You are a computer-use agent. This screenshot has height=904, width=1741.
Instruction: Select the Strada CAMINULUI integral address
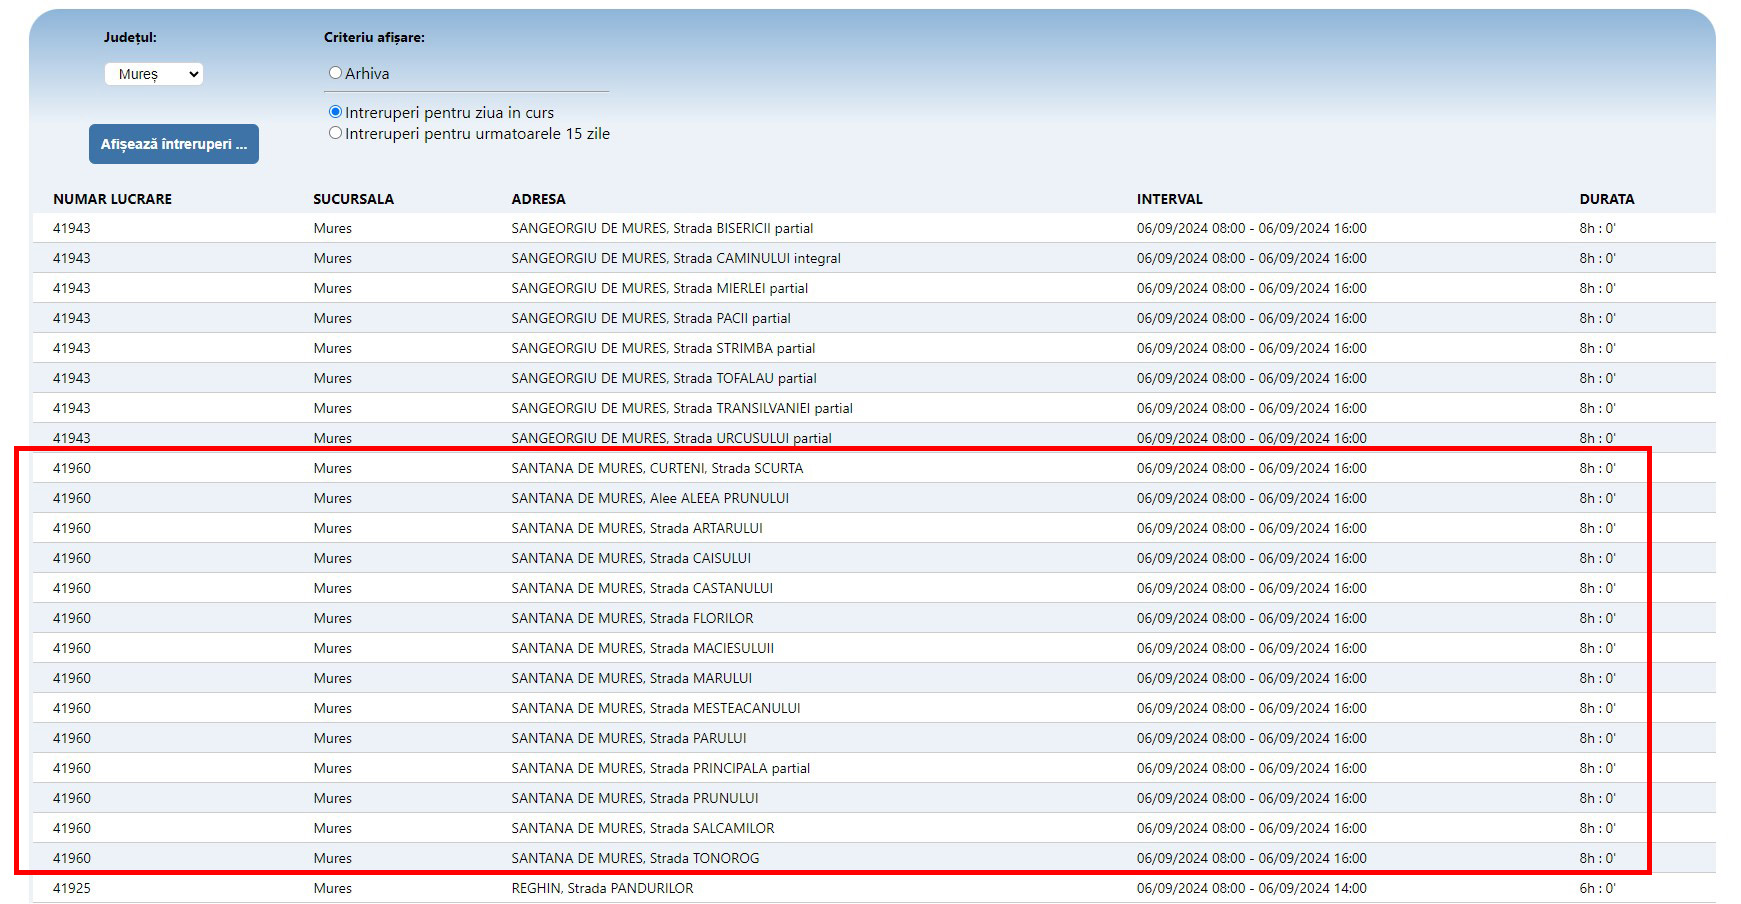(676, 258)
